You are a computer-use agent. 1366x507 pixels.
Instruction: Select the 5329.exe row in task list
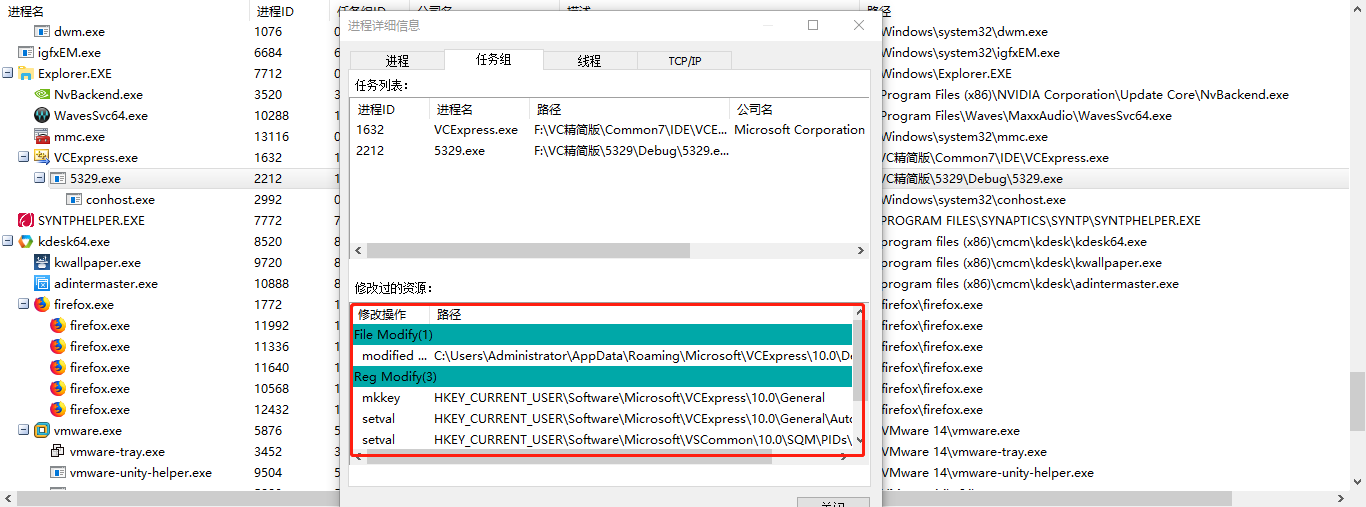click(610, 151)
